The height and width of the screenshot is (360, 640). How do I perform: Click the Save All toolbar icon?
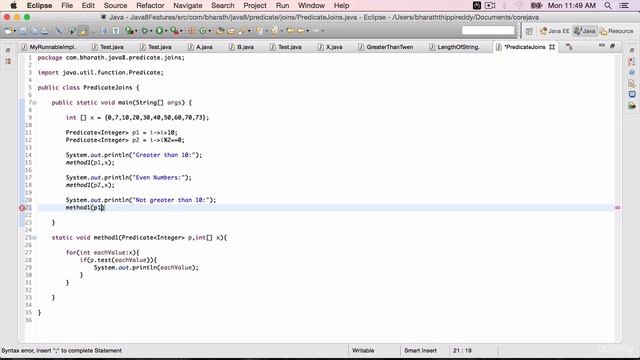(34, 31)
